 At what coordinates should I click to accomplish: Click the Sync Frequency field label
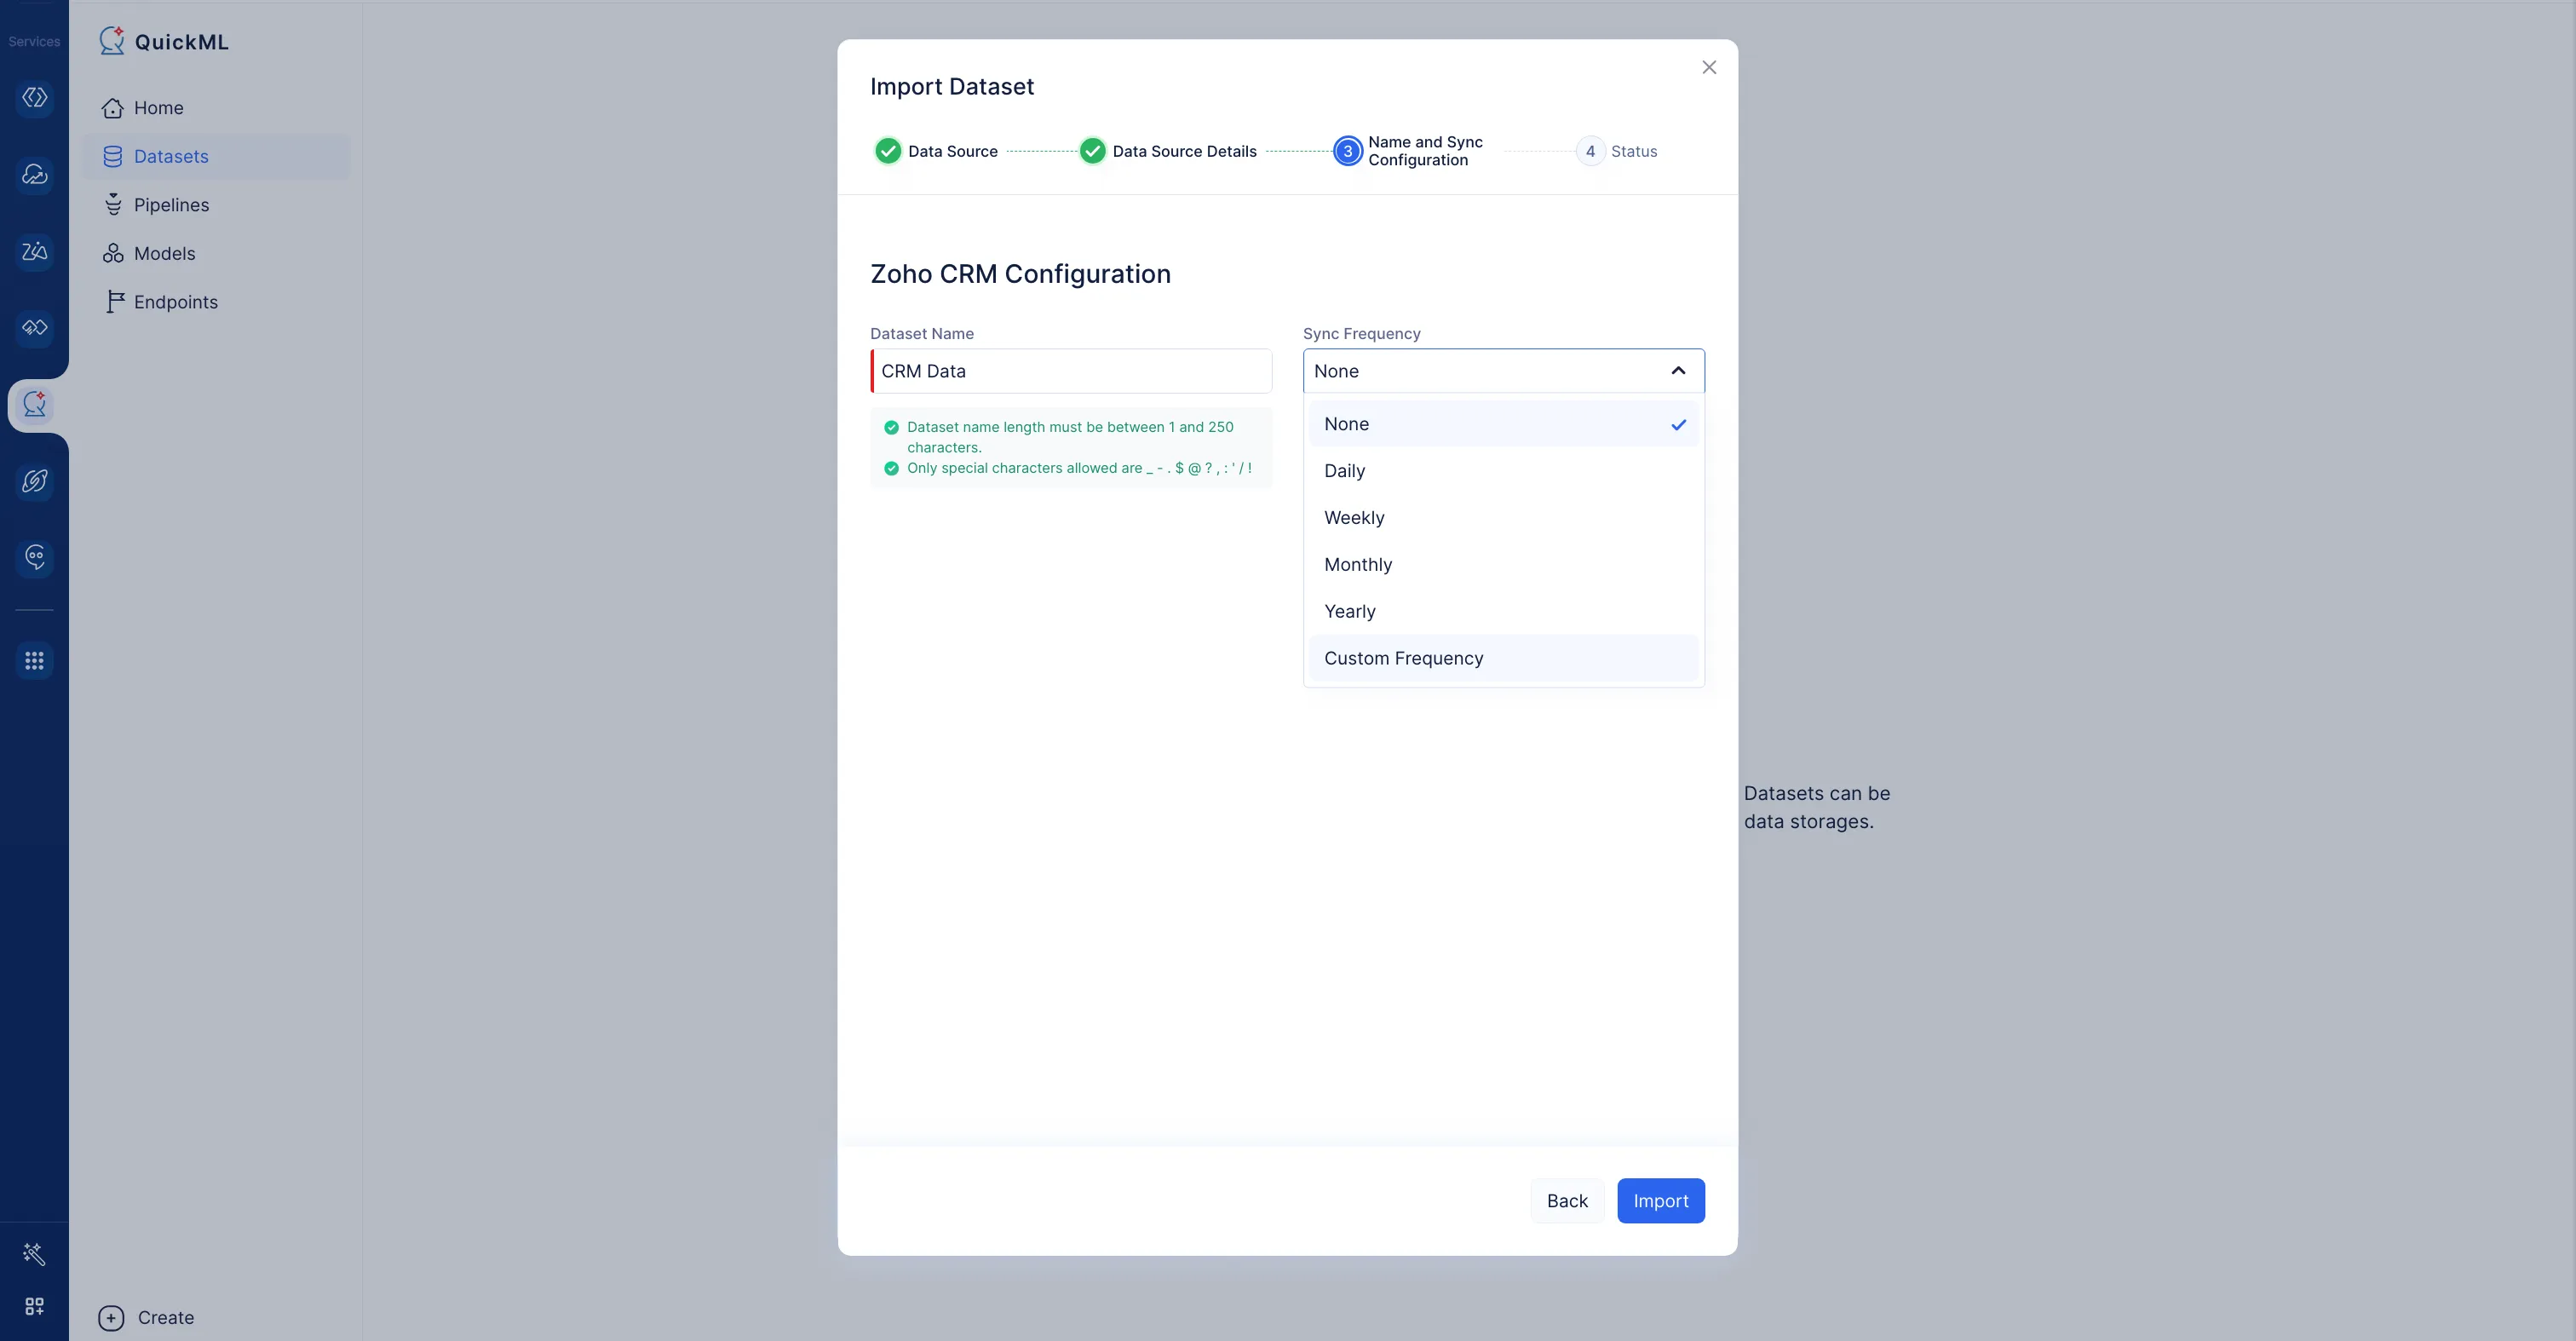[1361, 334]
